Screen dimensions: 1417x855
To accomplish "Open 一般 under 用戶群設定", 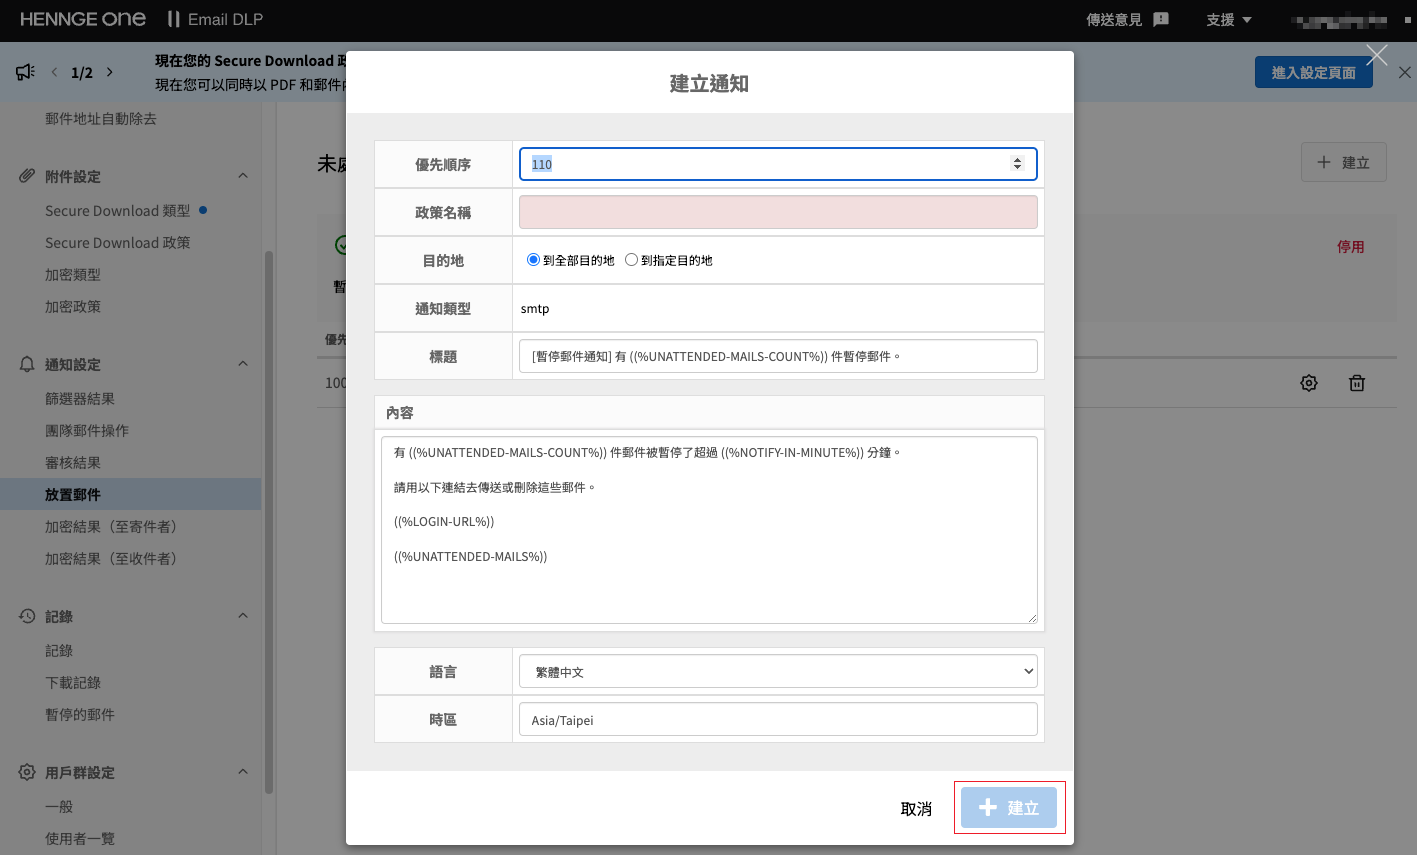I will coord(59,807).
